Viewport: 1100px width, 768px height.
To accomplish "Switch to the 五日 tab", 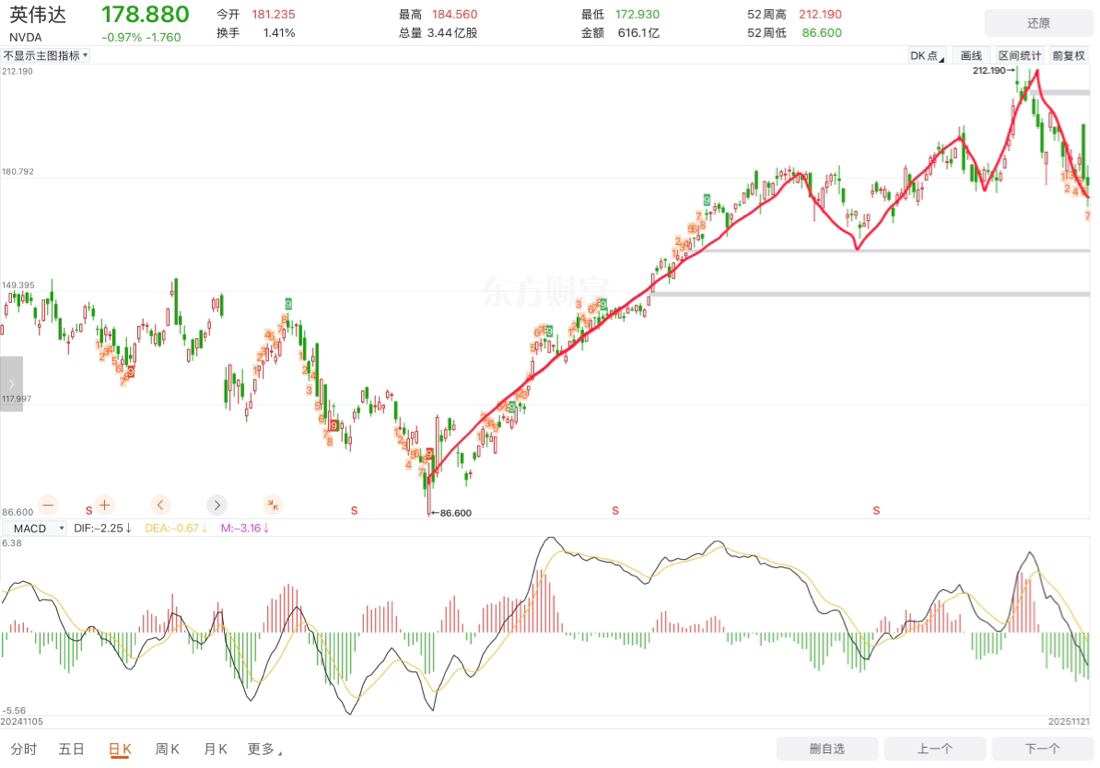I will click(72, 749).
